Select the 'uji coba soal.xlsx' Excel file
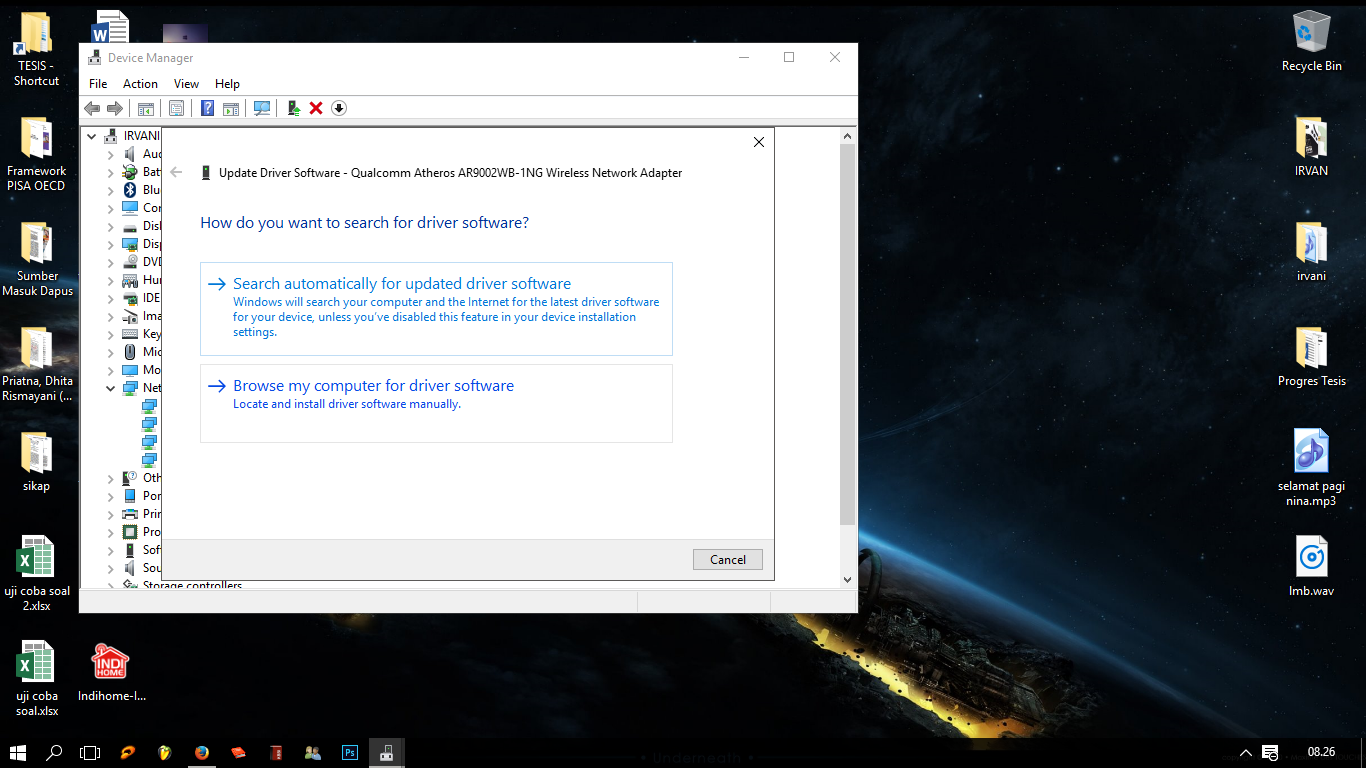The height and width of the screenshot is (768, 1366). click(x=36, y=679)
